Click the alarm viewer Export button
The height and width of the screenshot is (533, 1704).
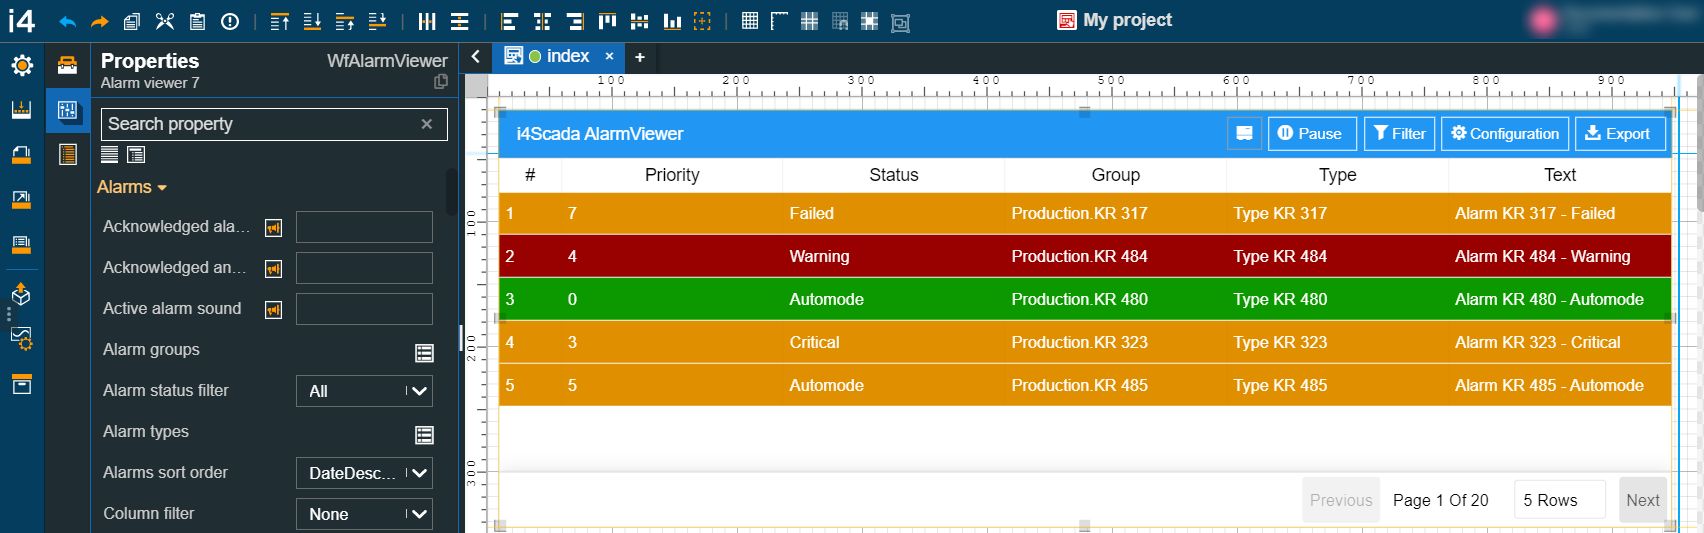[1620, 134]
